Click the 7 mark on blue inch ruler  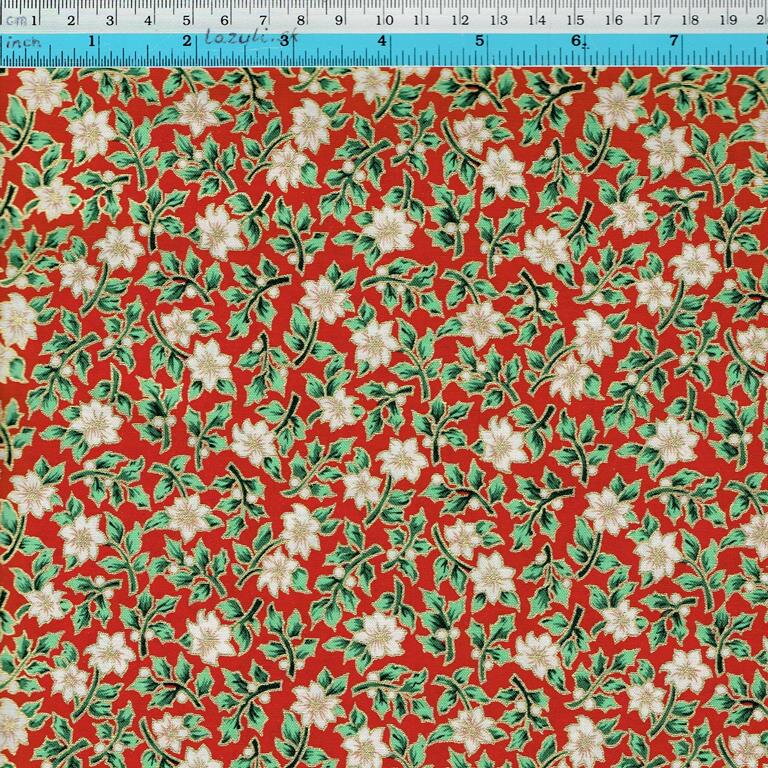[674, 40]
